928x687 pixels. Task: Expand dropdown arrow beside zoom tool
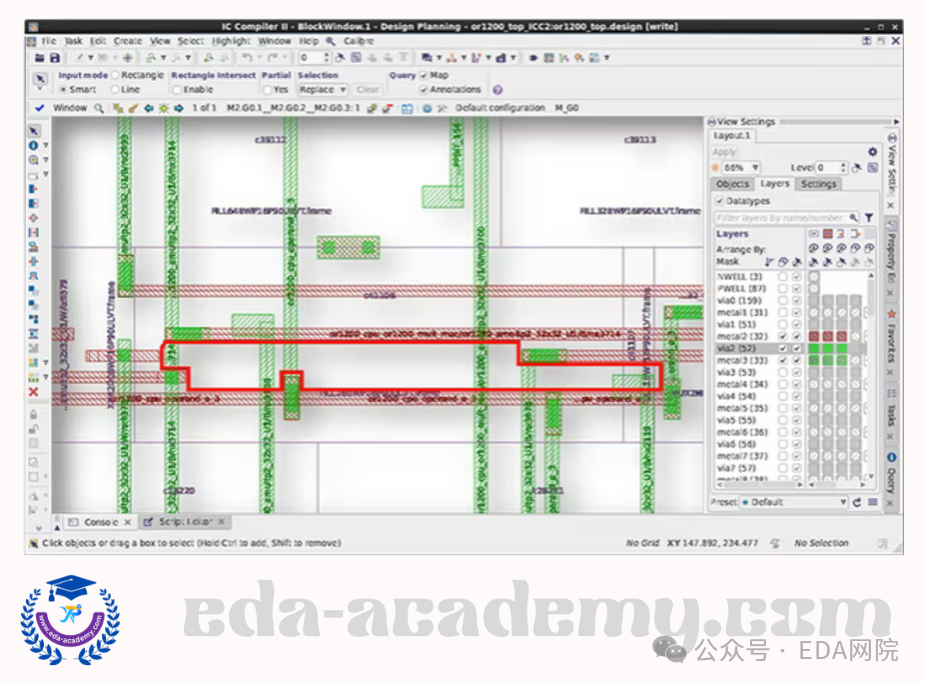46,160
